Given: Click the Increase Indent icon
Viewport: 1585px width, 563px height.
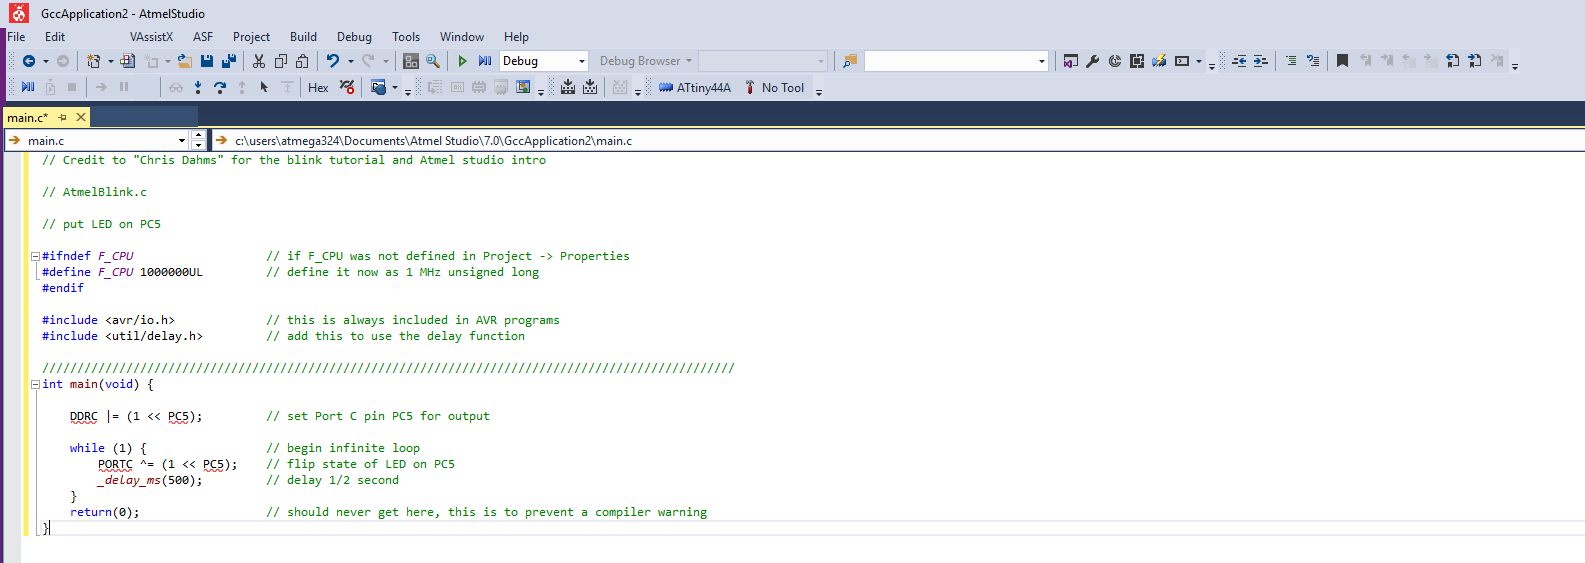Looking at the screenshot, I should tap(1261, 61).
